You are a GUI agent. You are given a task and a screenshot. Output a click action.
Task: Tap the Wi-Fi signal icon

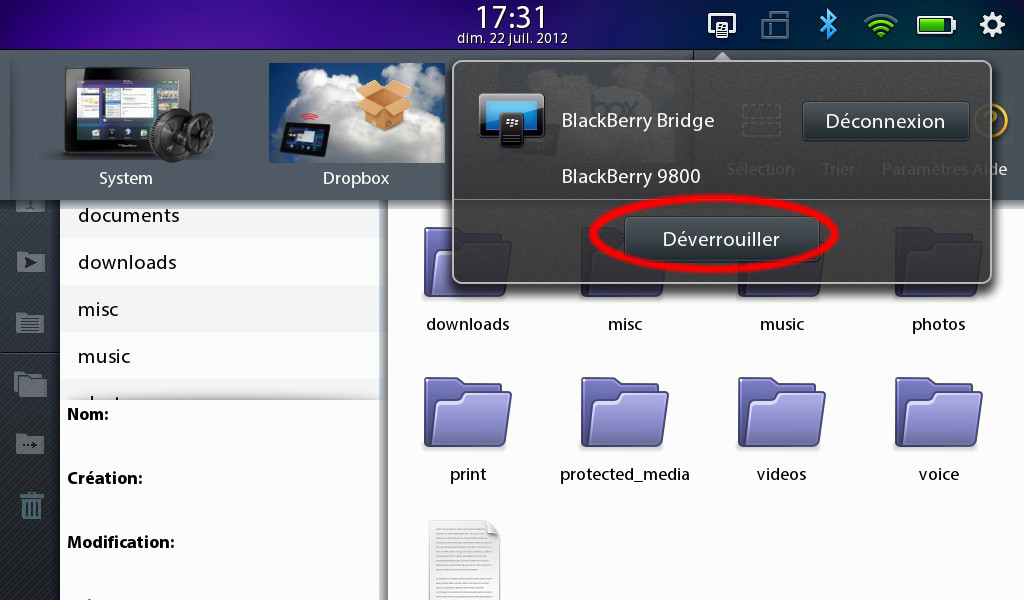[x=880, y=26]
